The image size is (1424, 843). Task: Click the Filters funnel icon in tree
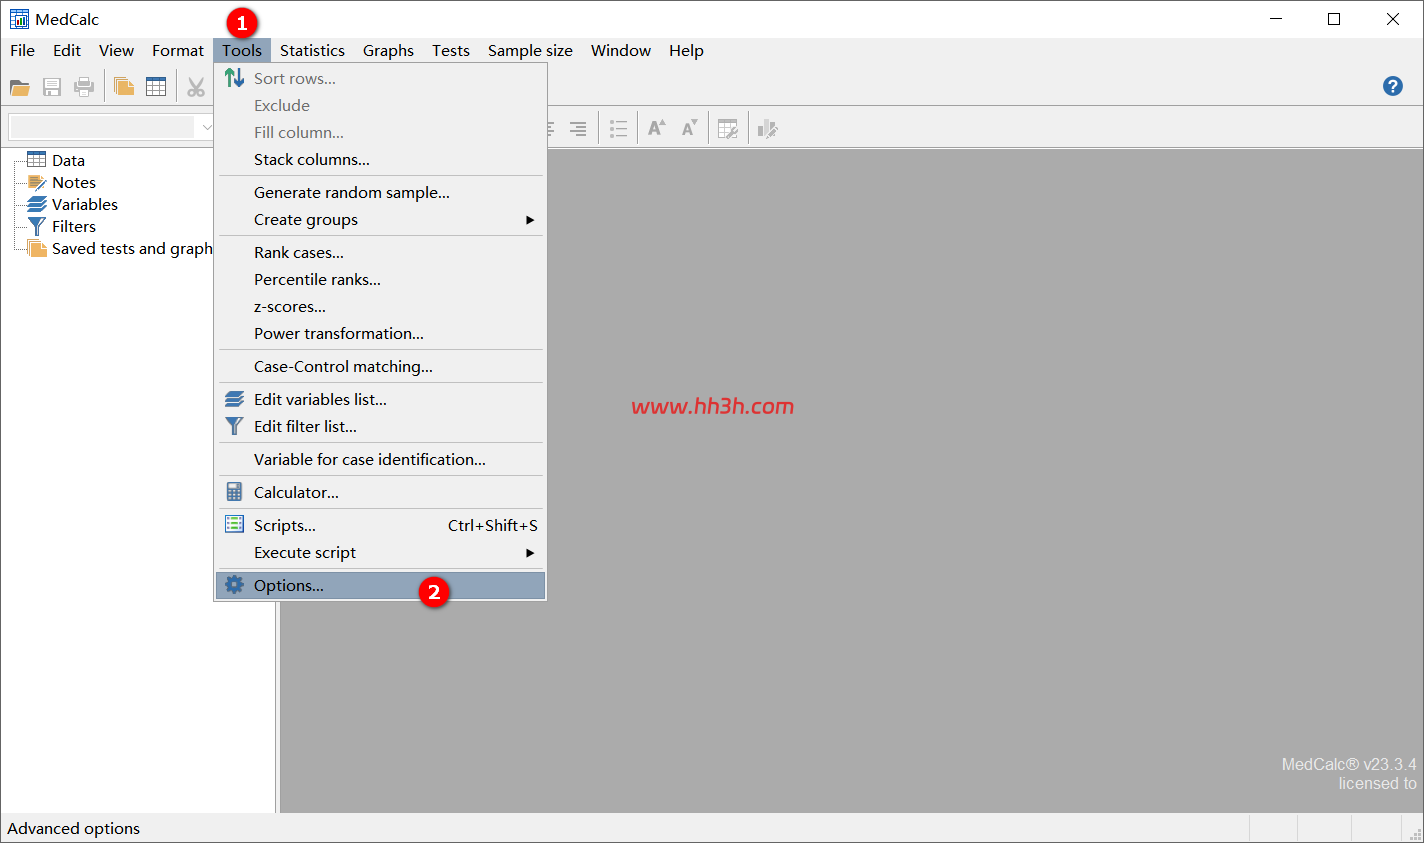point(37,227)
